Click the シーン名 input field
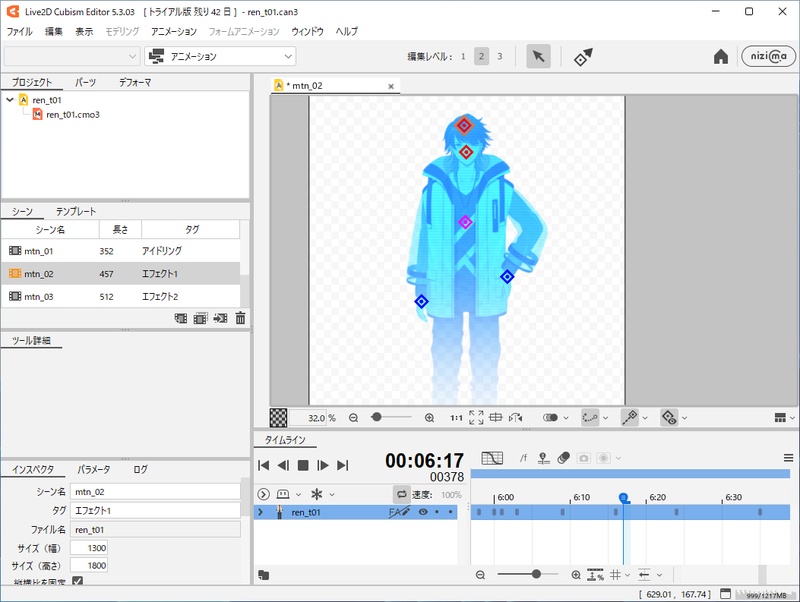This screenshot has height=602, width=800. point(155,492)
